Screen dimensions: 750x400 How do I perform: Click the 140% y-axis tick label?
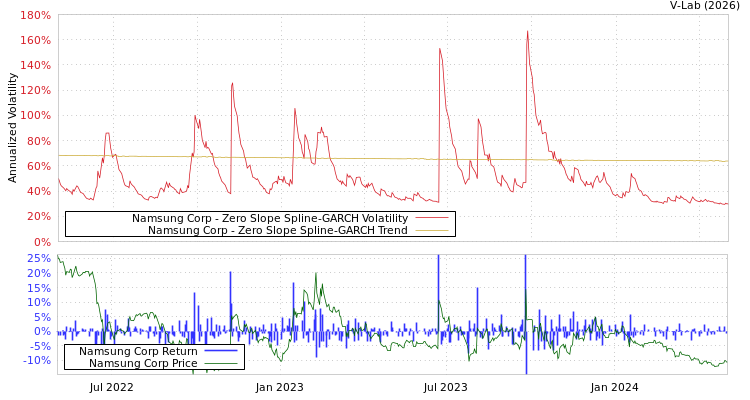[x=35, y=66]
